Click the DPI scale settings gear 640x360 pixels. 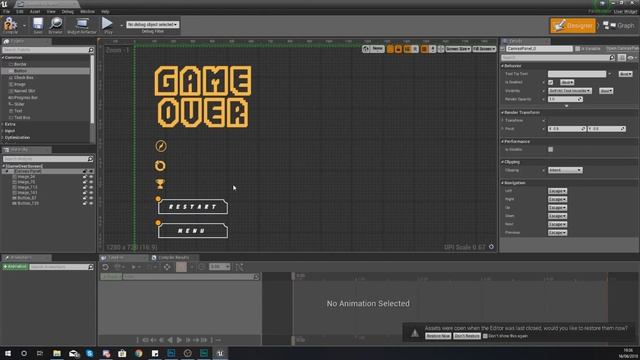(491, 247)
